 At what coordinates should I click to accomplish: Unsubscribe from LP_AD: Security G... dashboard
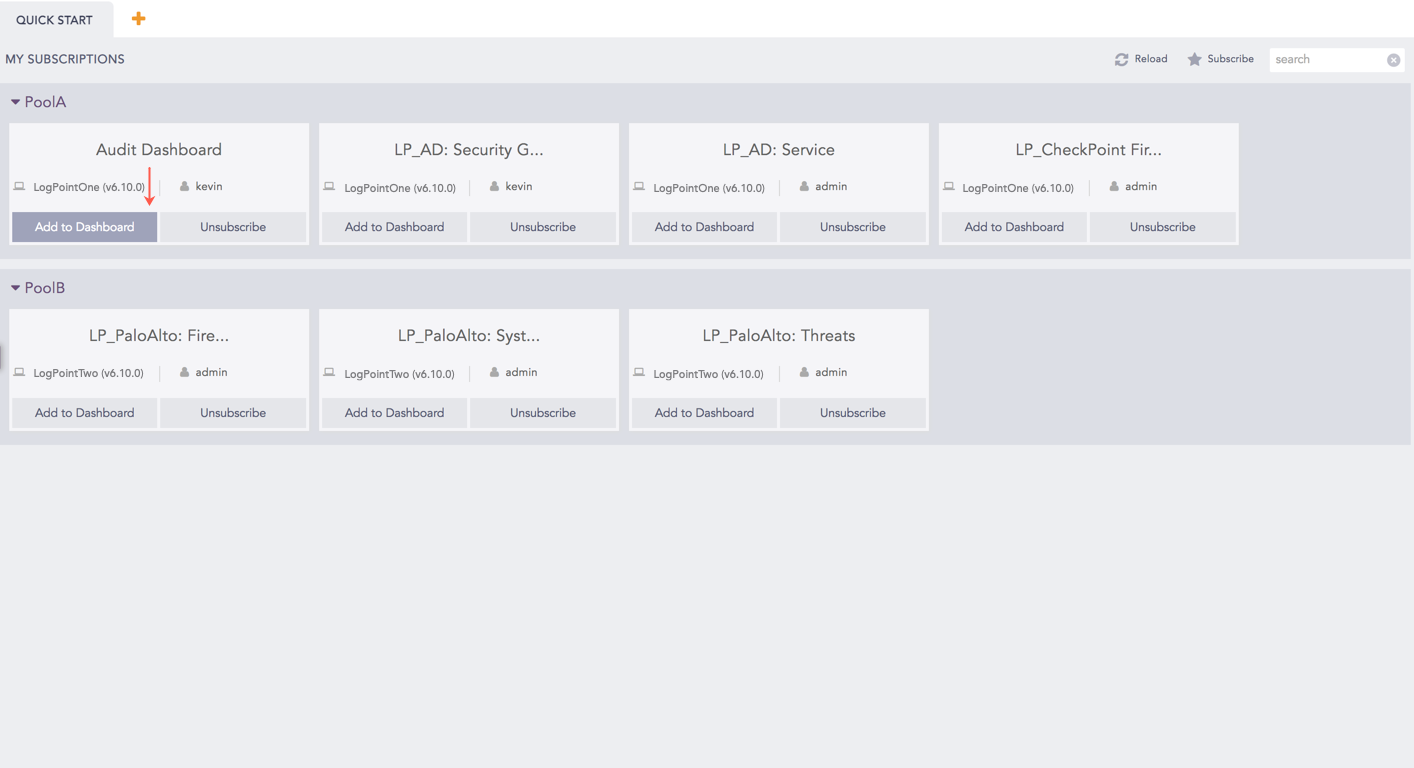pyautogui.click(x=542, y=227)
